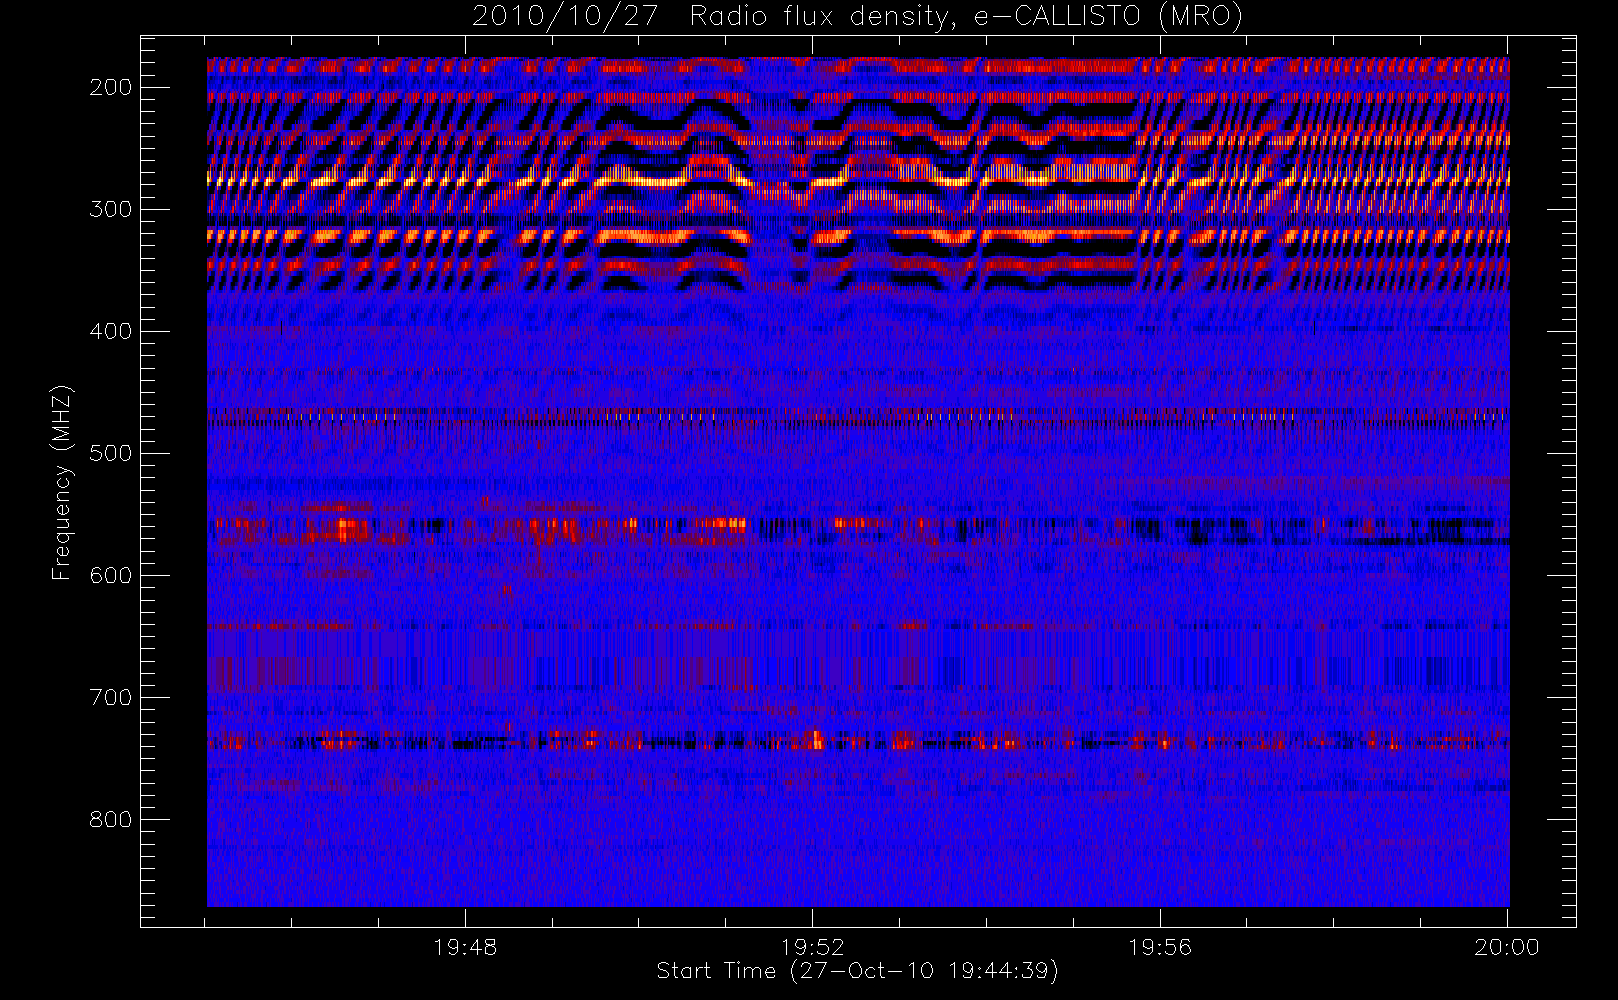Click the 19:48 time tick label

(465, 947)
